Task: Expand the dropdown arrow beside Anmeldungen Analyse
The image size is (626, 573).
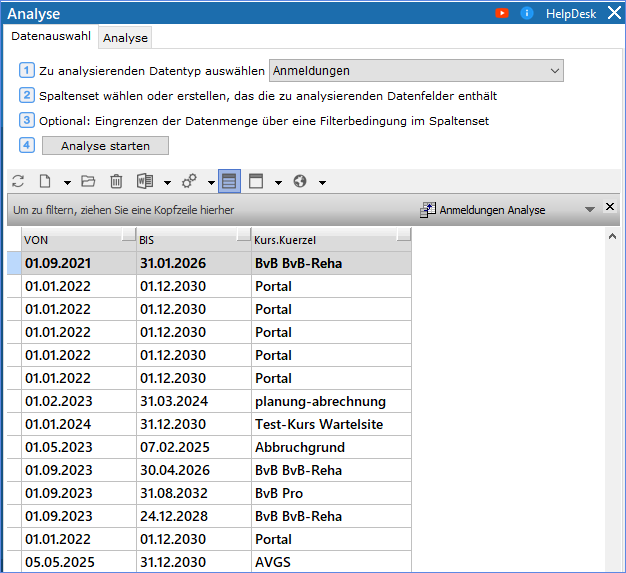Action: [x=589, y=210]
